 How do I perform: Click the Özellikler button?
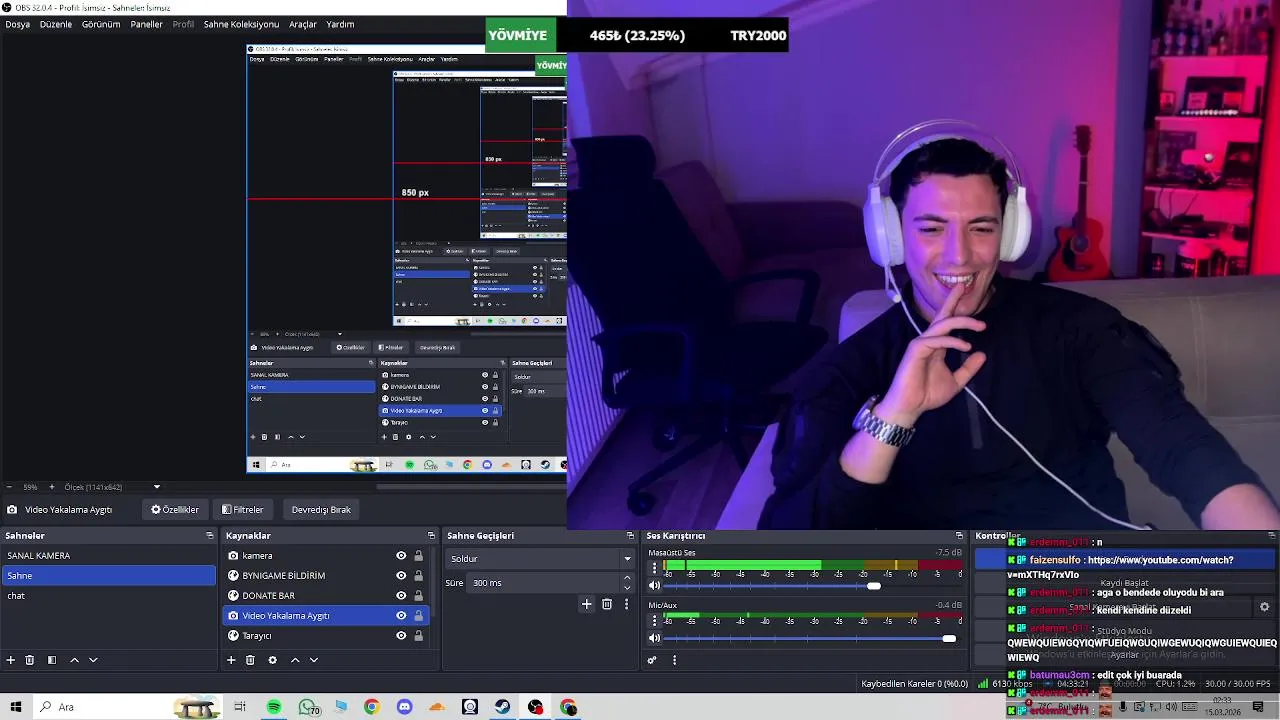click(x=175, y=510)
